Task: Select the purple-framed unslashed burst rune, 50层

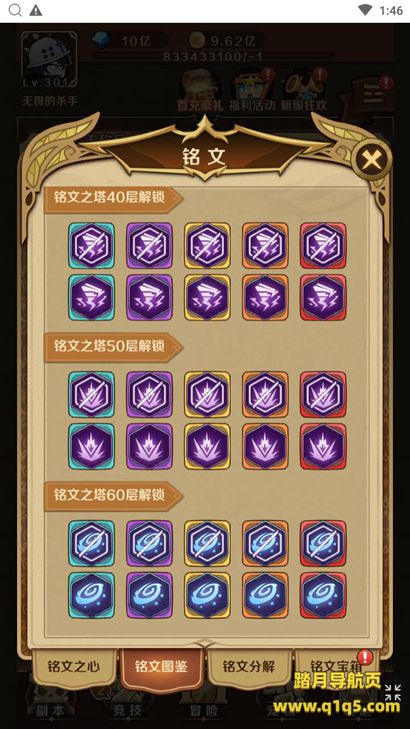Action: tap(149, 446)
